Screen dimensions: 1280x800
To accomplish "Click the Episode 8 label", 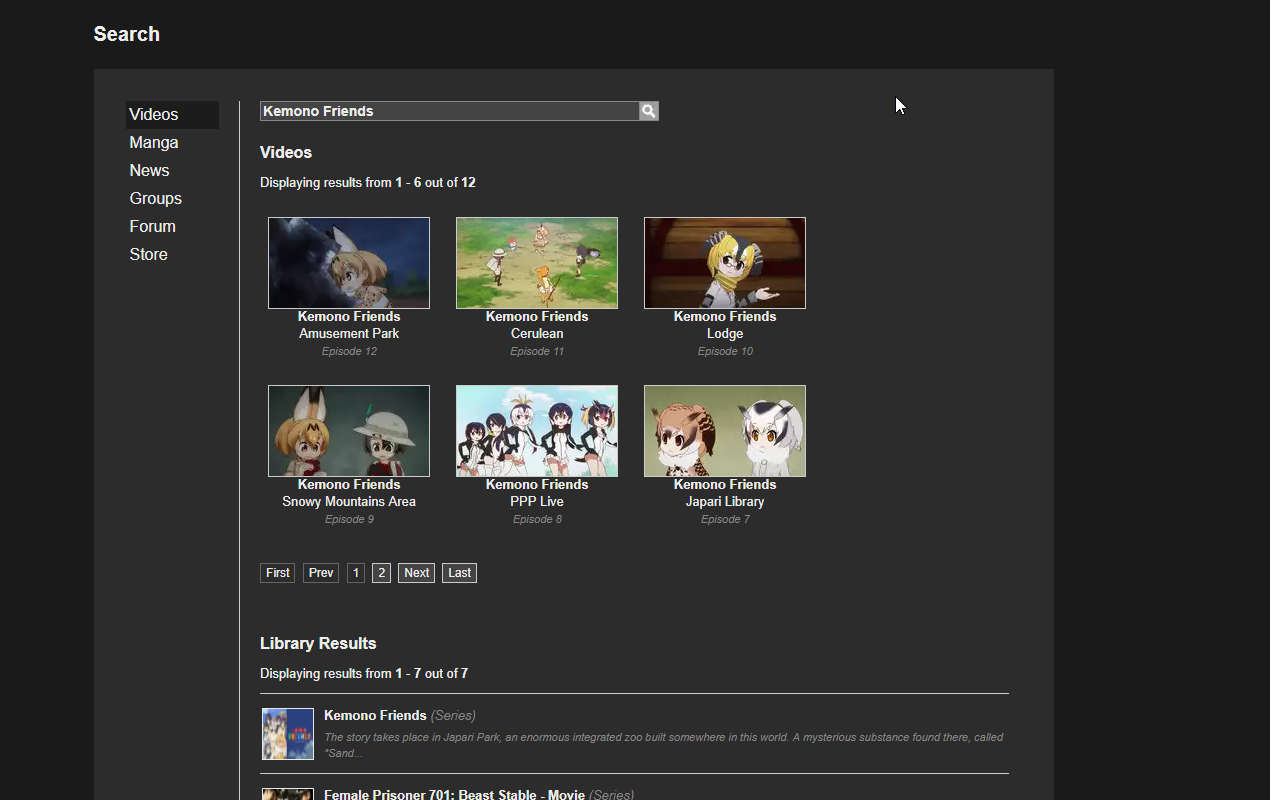I will click(537, 520).
